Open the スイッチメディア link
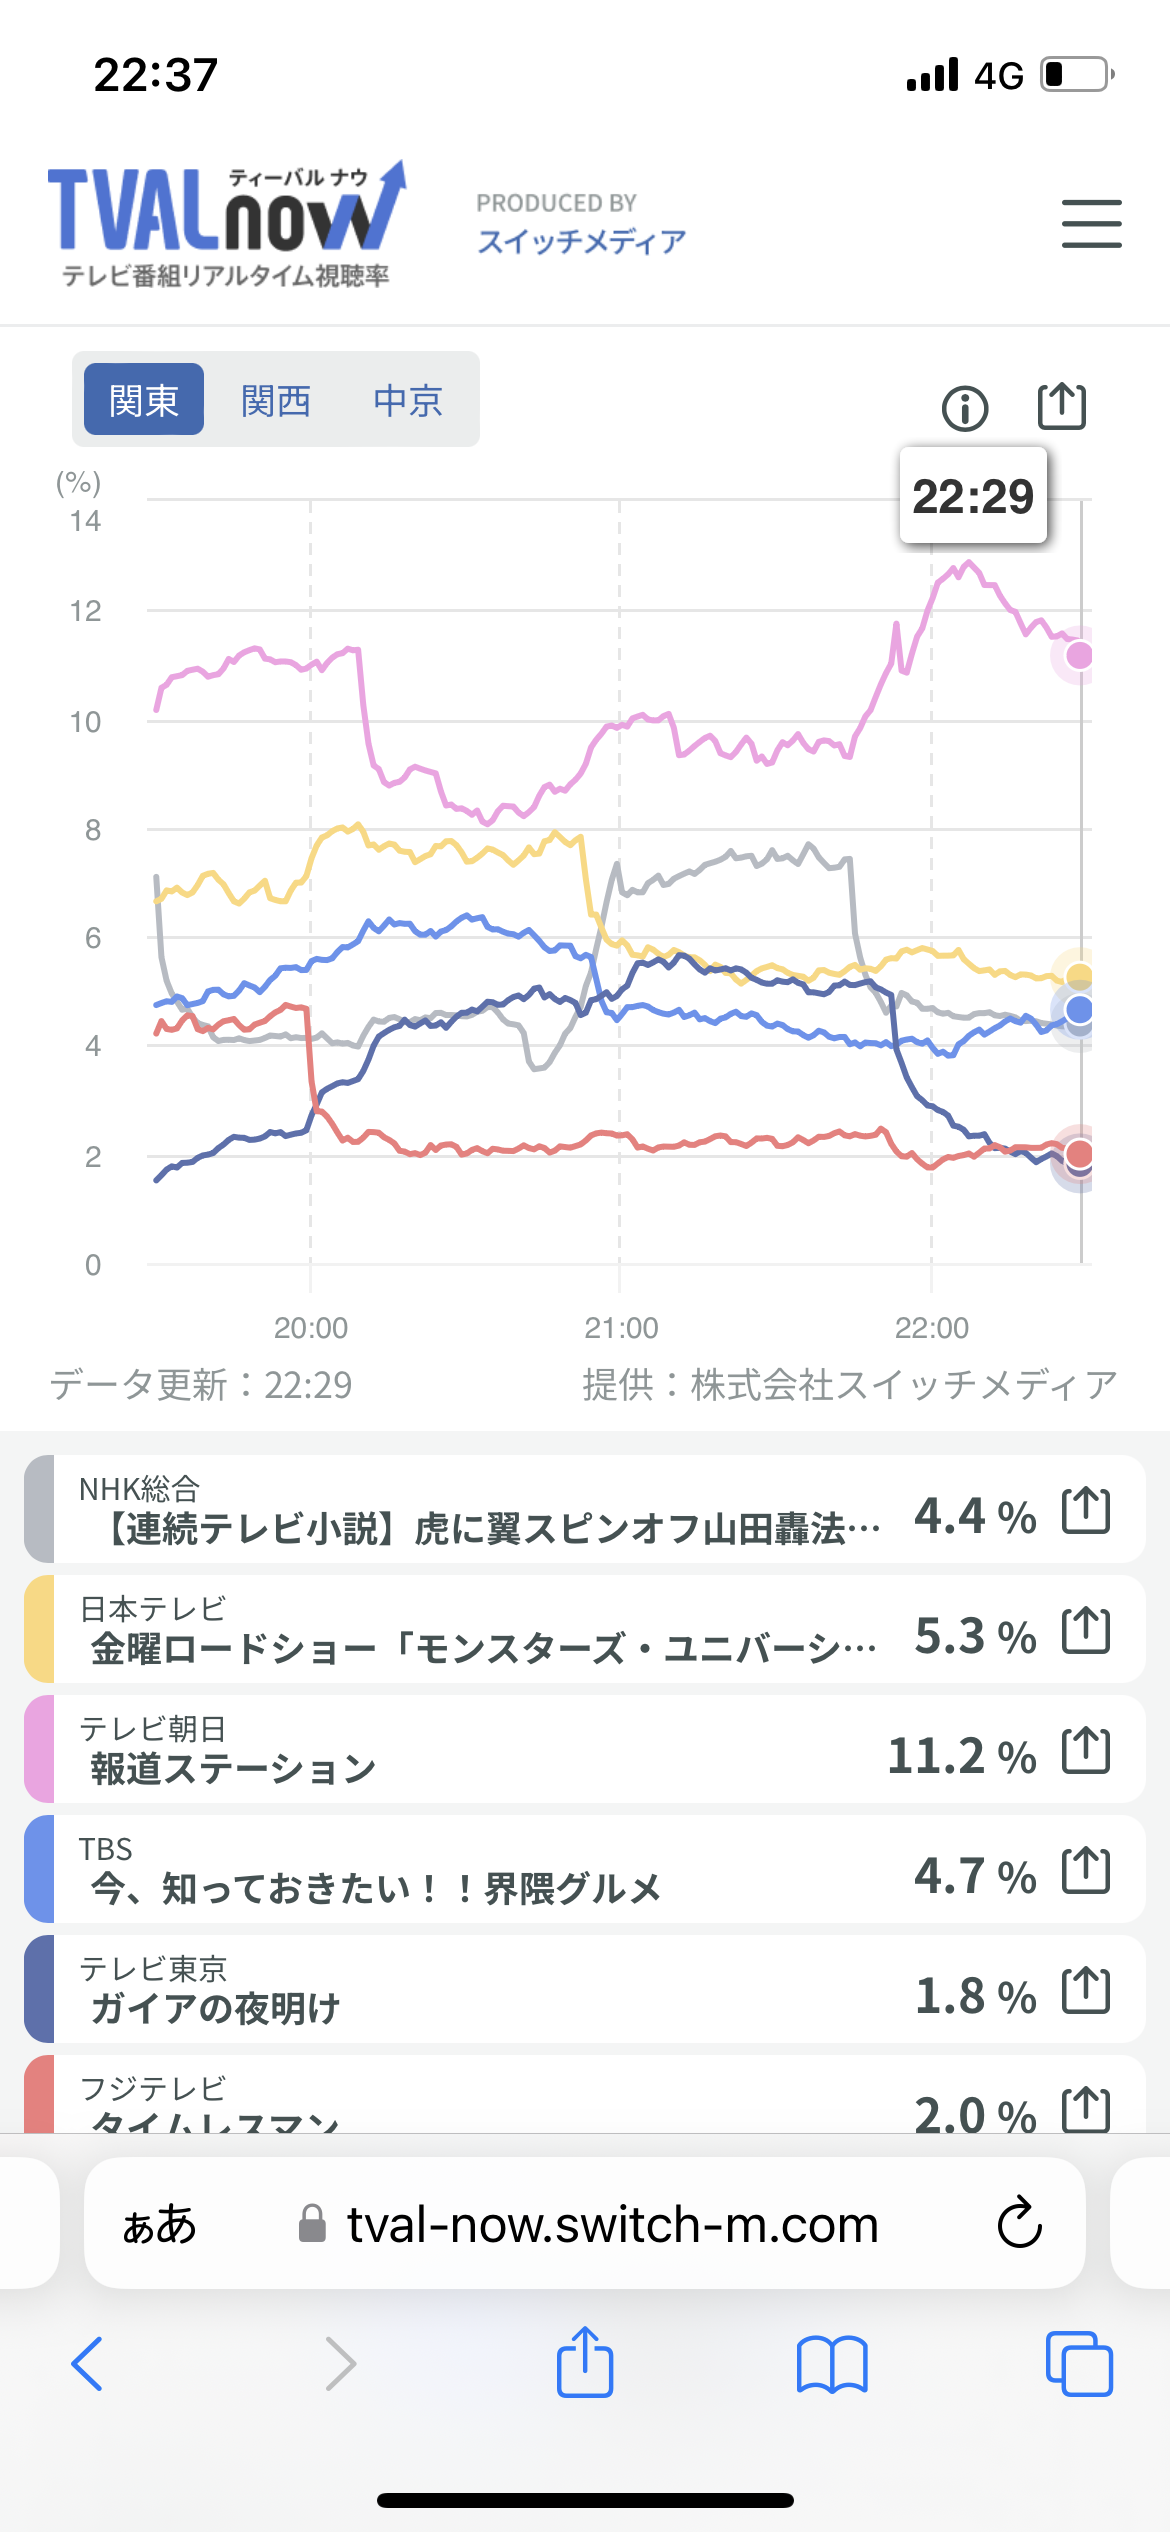This screenshot has height=2532, width=1170. [x=581, y=241]
